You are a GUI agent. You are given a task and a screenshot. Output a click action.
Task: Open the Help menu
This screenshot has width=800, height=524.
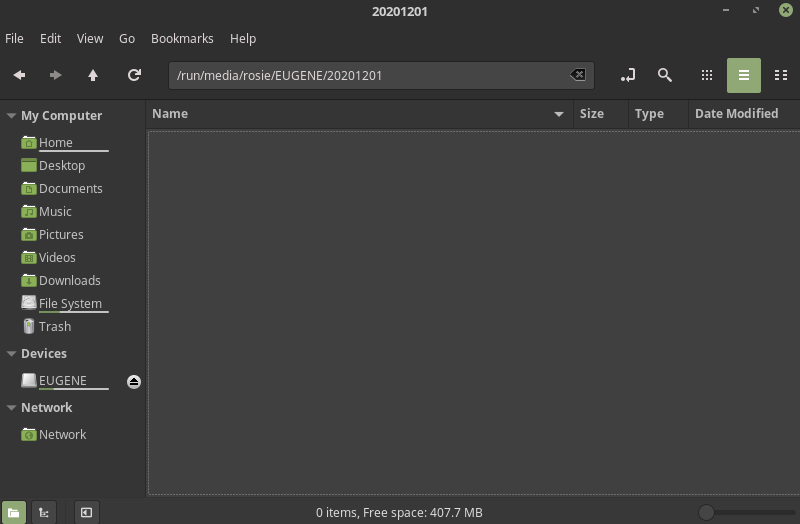[x=243, y=39]
